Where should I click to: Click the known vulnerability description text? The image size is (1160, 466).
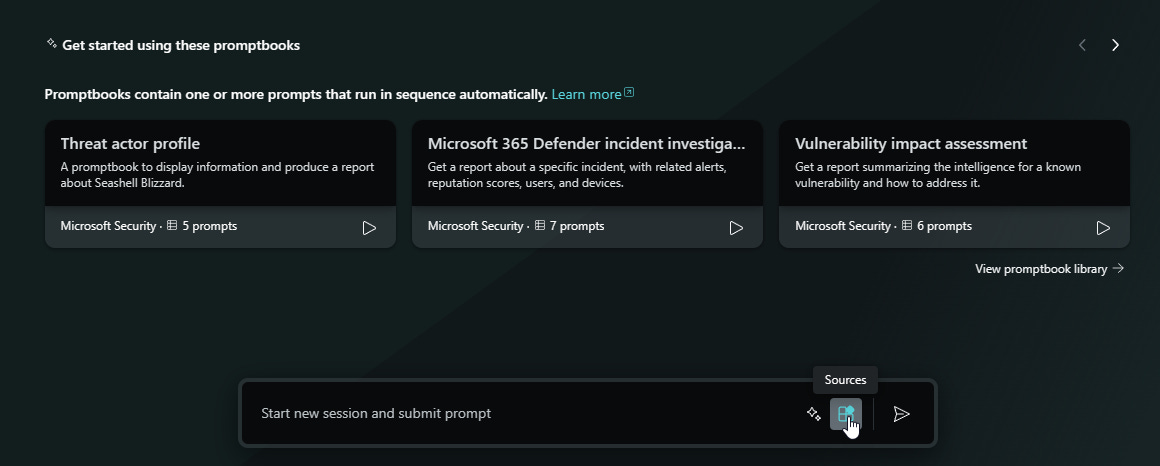click(x=938, y=175)
